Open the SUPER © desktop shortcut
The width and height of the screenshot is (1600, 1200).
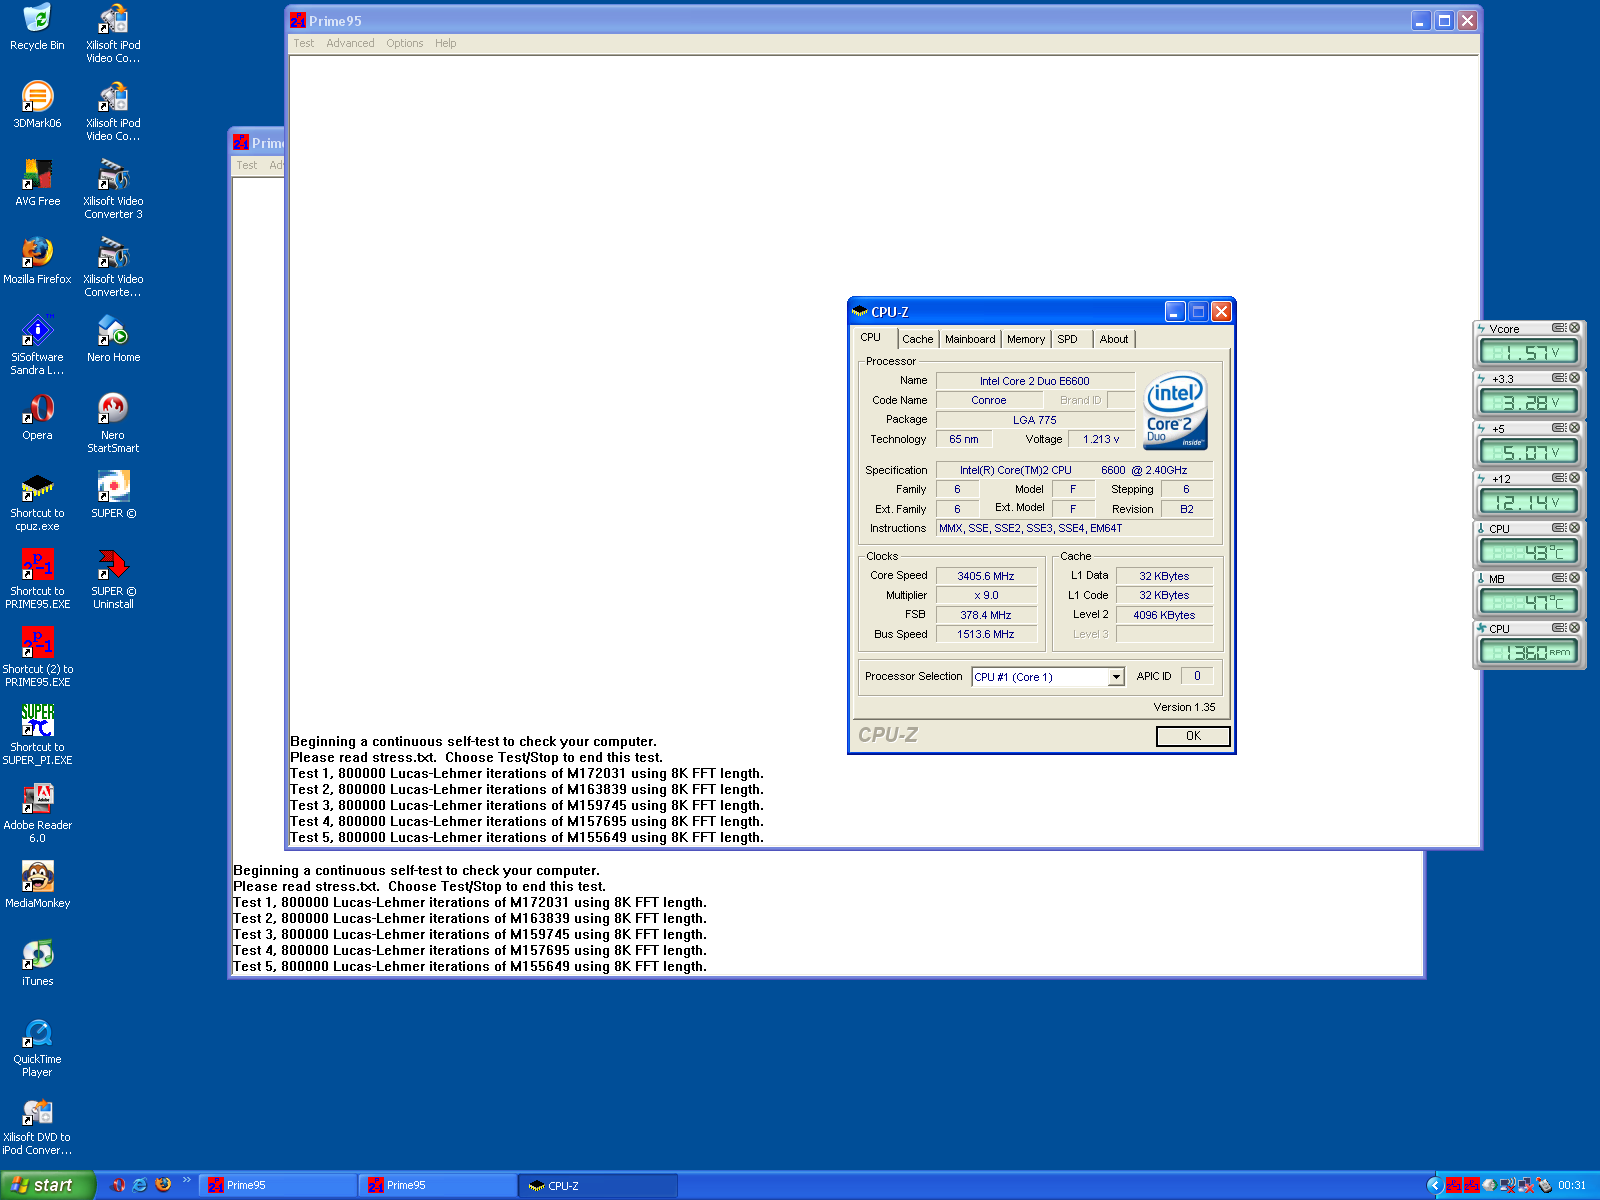point(113,495)
